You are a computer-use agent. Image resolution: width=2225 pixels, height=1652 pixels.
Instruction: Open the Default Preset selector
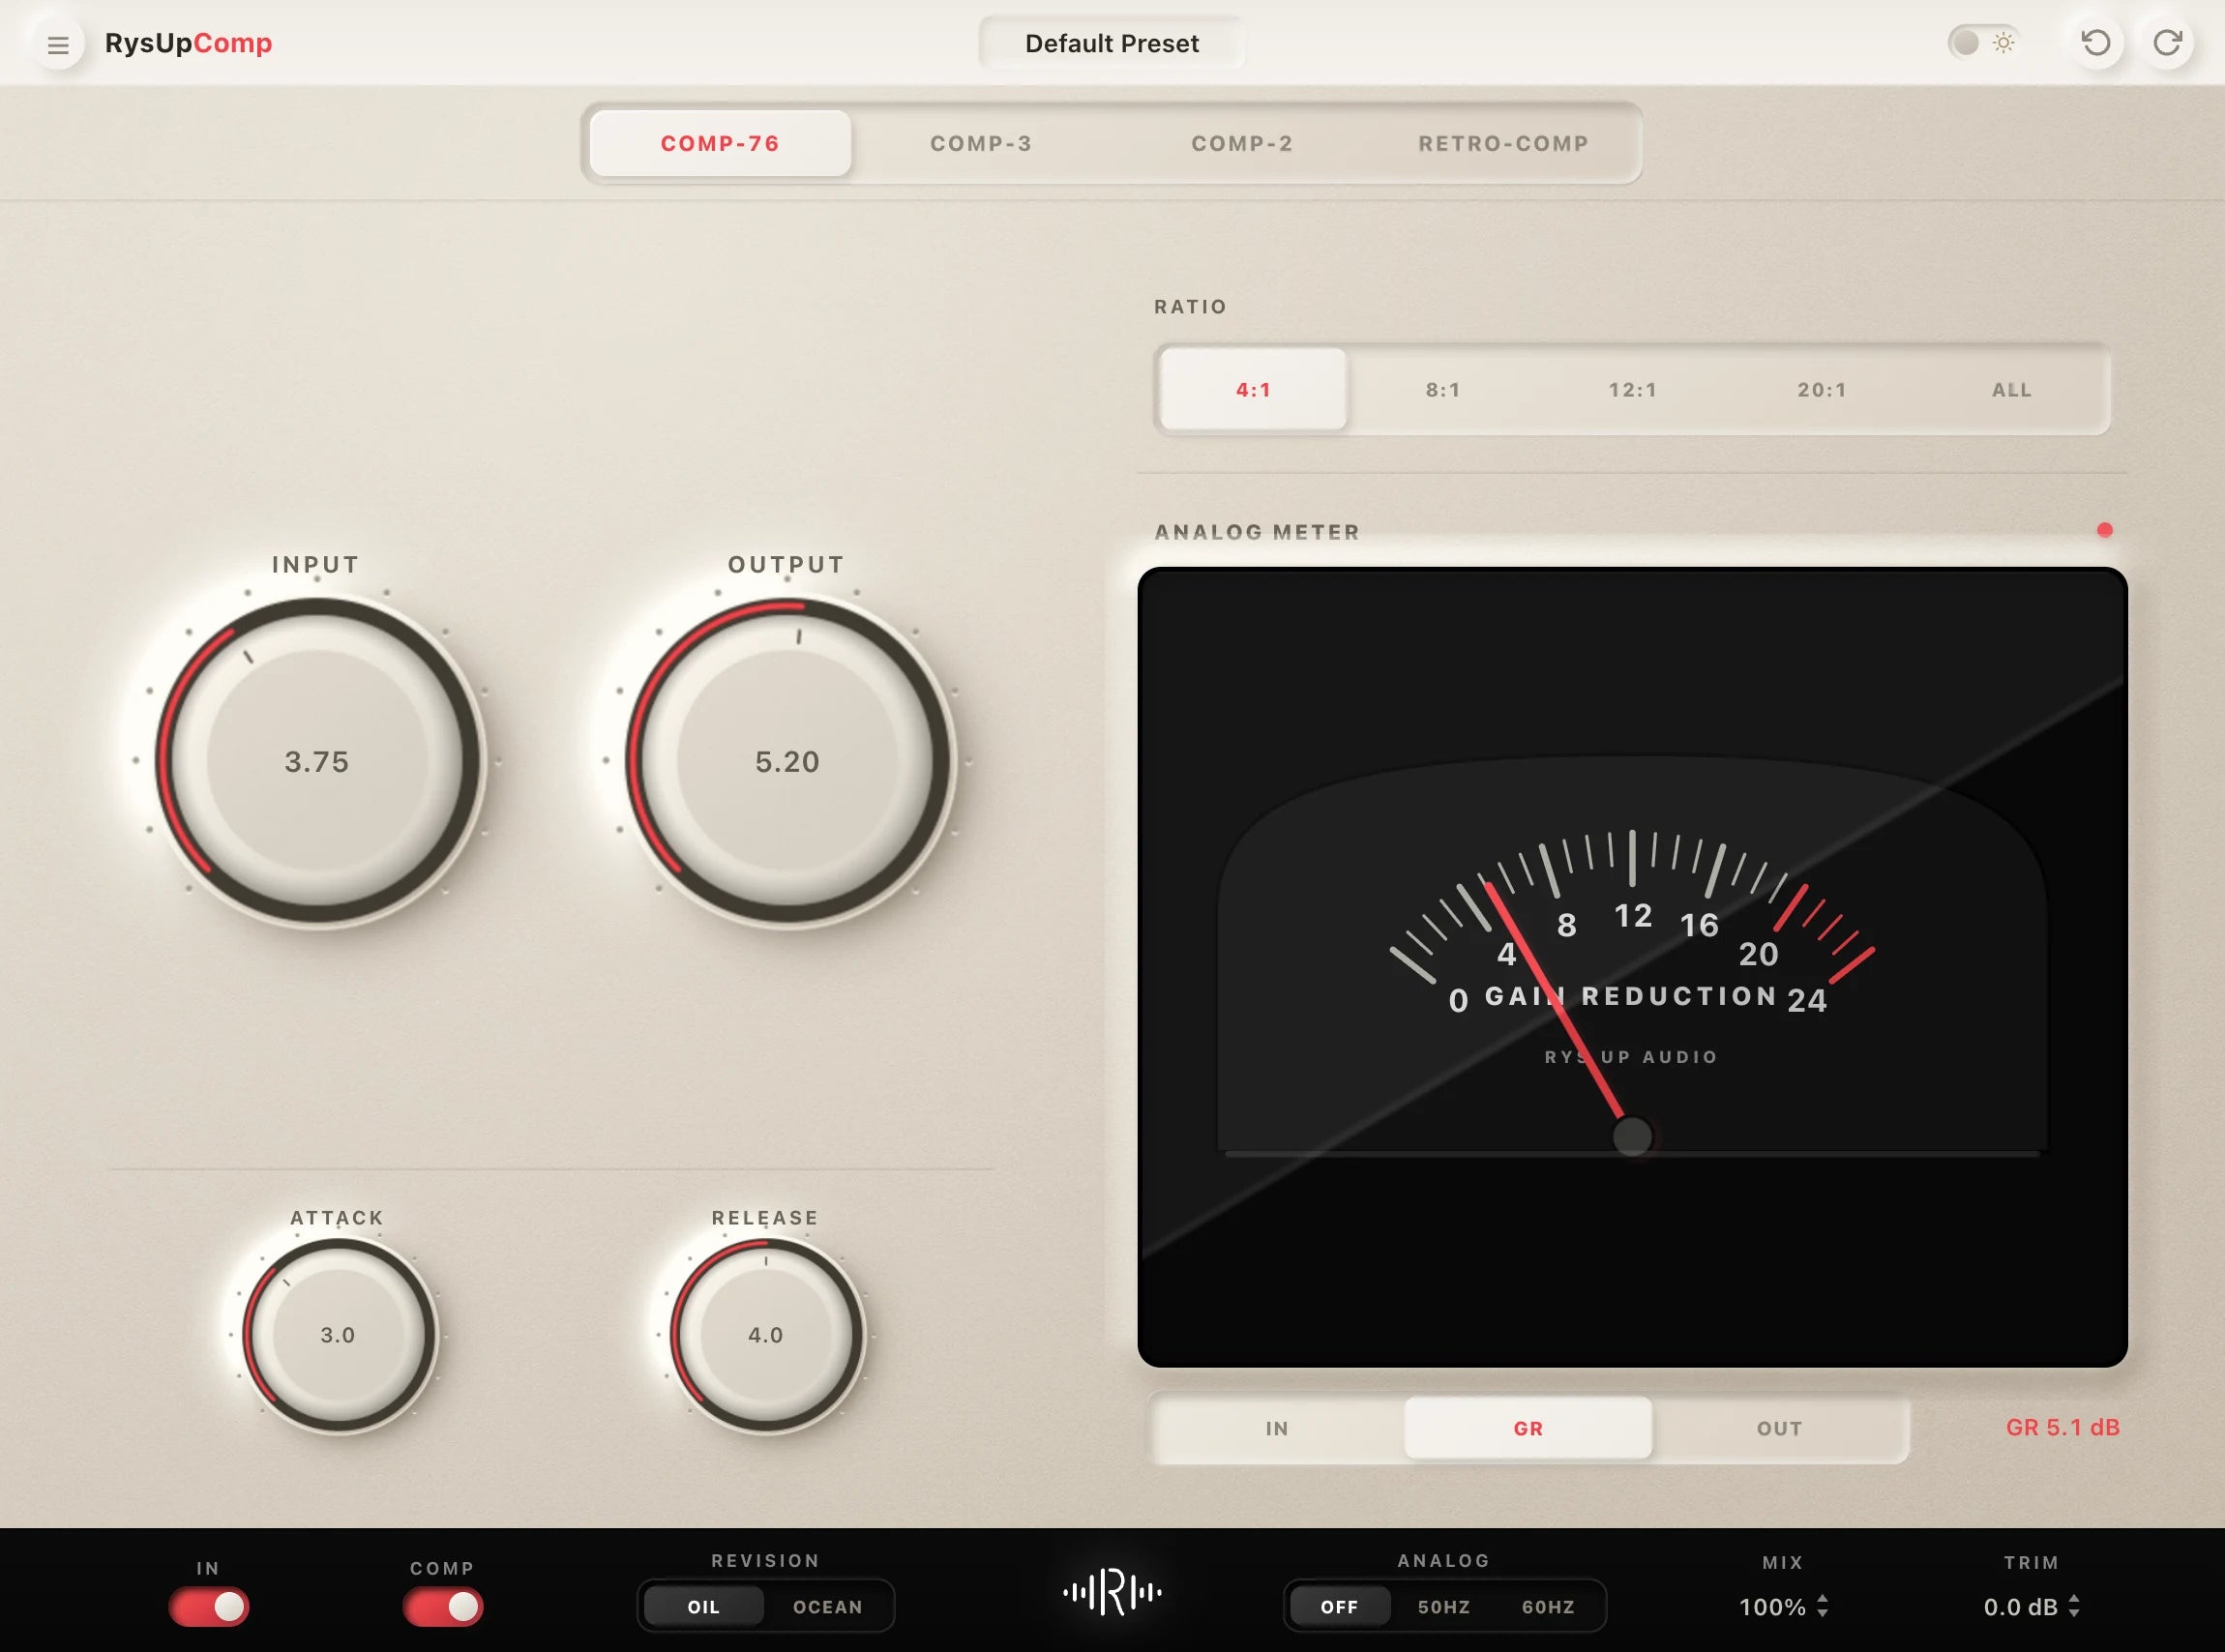pos(1111,43)
